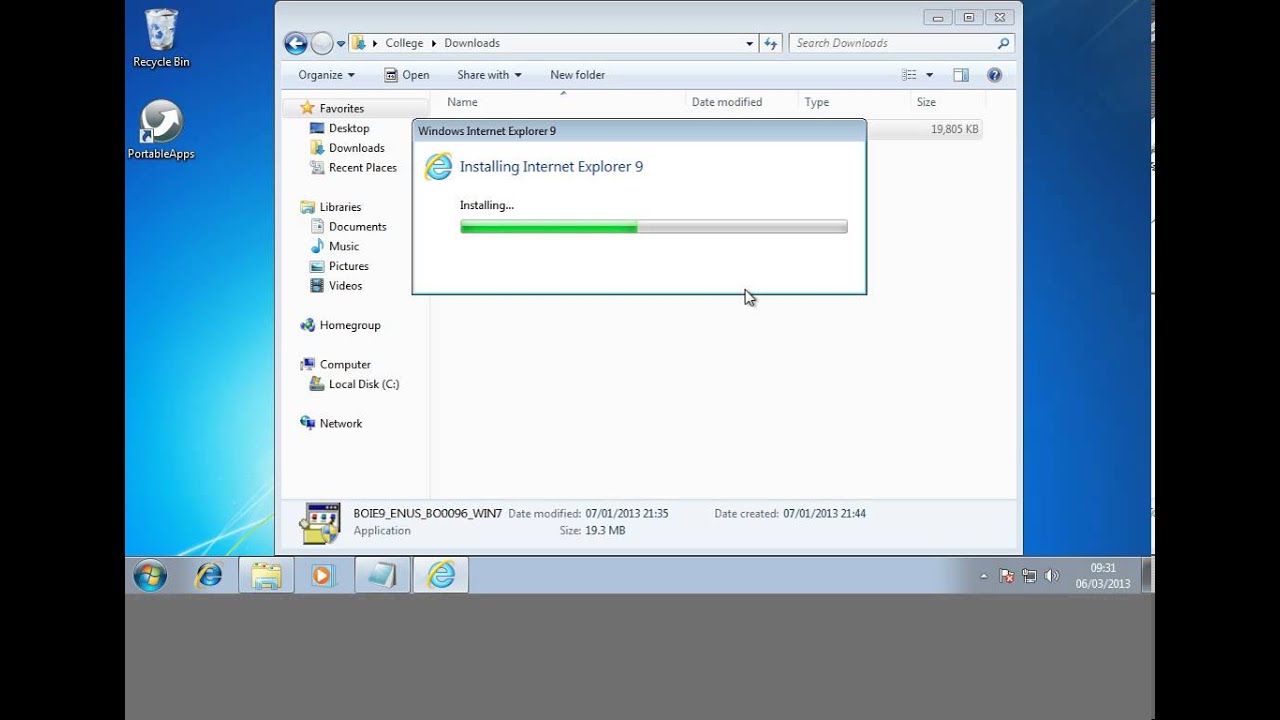Expand the view options dropdown arrow
The width and height of the screenshot is (1280, 720).
[929, 75]
